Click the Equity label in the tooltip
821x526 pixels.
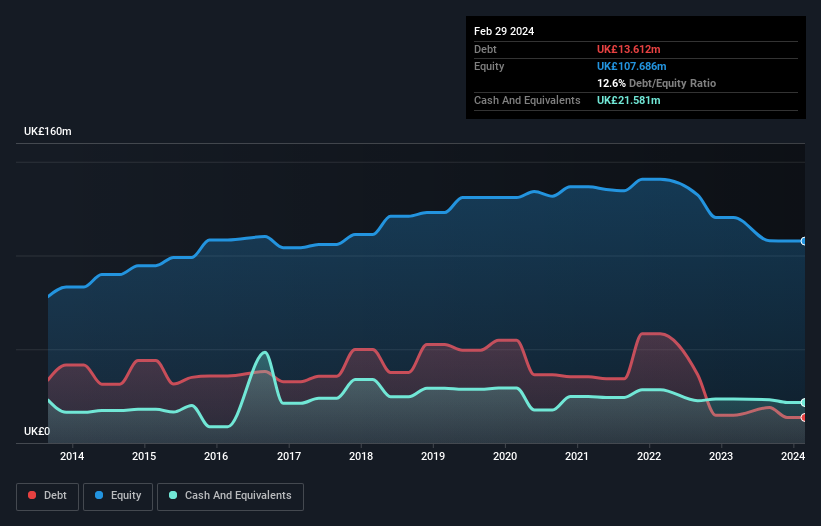point(489,66)
